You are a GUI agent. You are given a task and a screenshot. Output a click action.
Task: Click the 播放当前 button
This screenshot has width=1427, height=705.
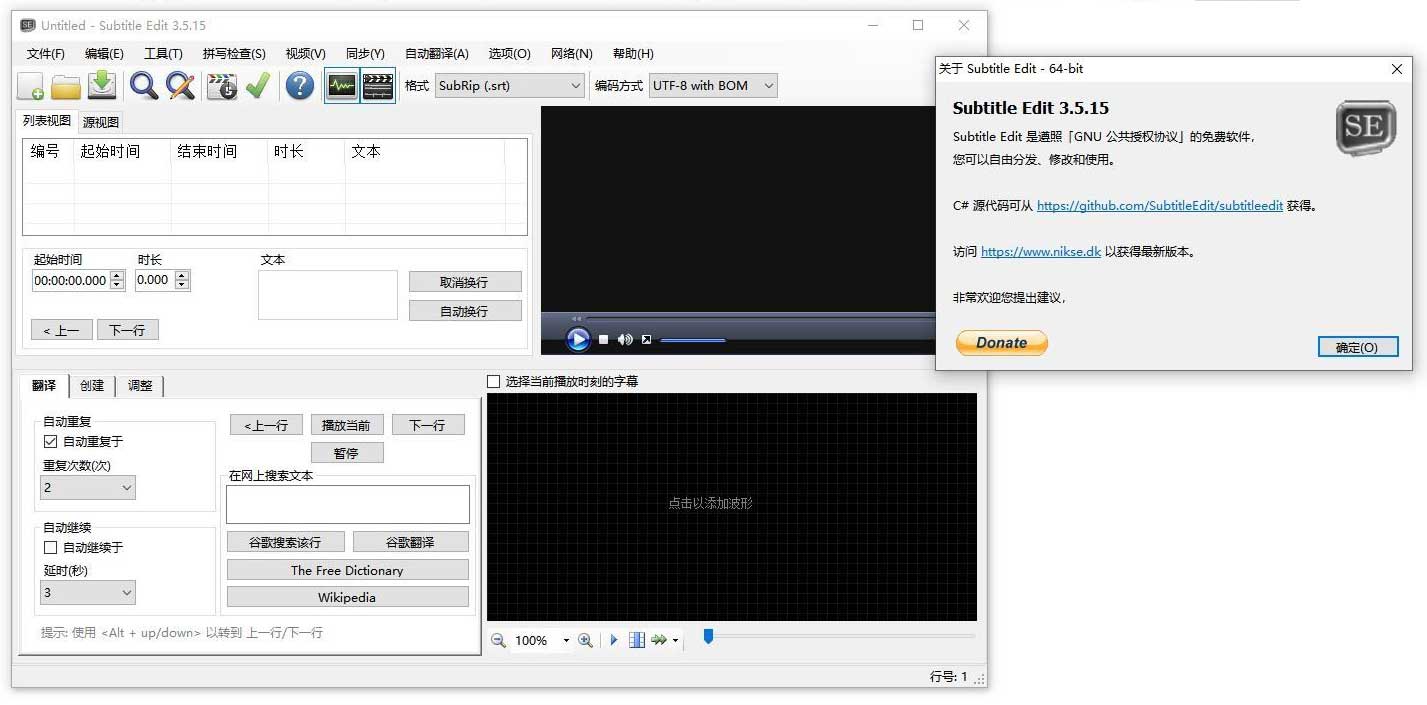point(347,425)
